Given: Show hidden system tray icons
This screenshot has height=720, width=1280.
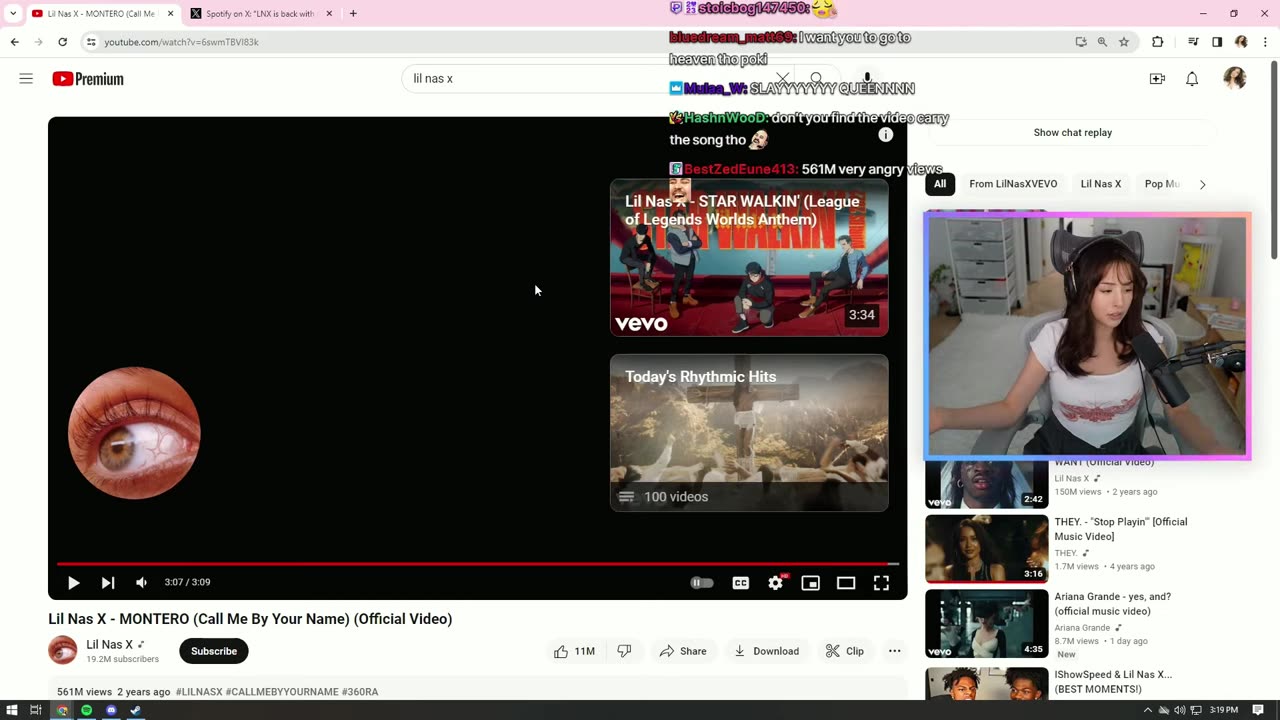Looking at the screenshot, I should click(1147, 710).
